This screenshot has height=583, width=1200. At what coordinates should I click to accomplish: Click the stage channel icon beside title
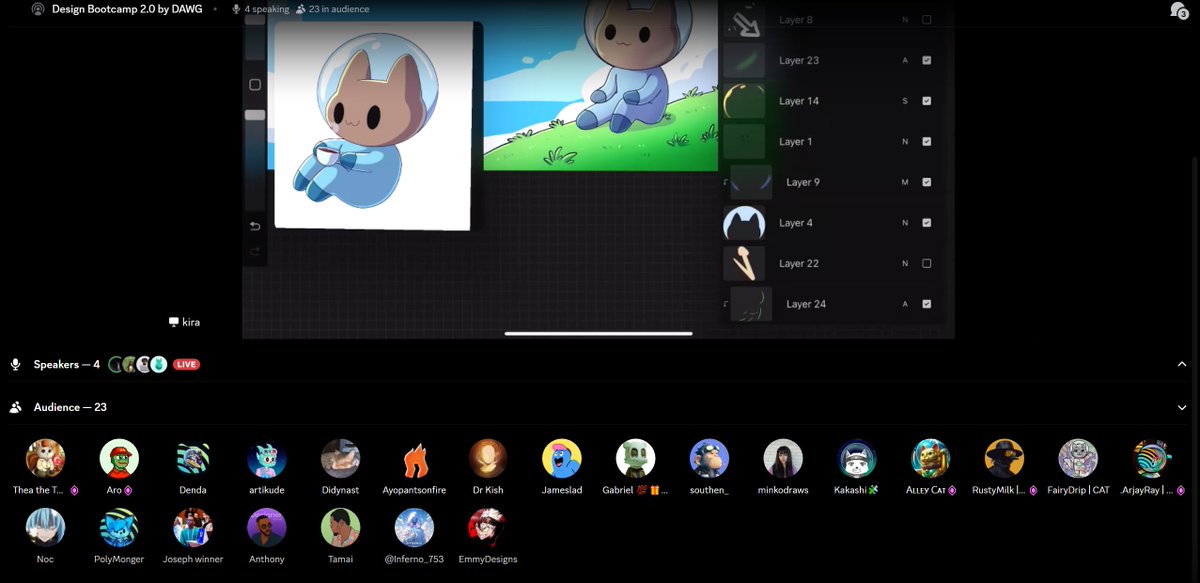38,9
